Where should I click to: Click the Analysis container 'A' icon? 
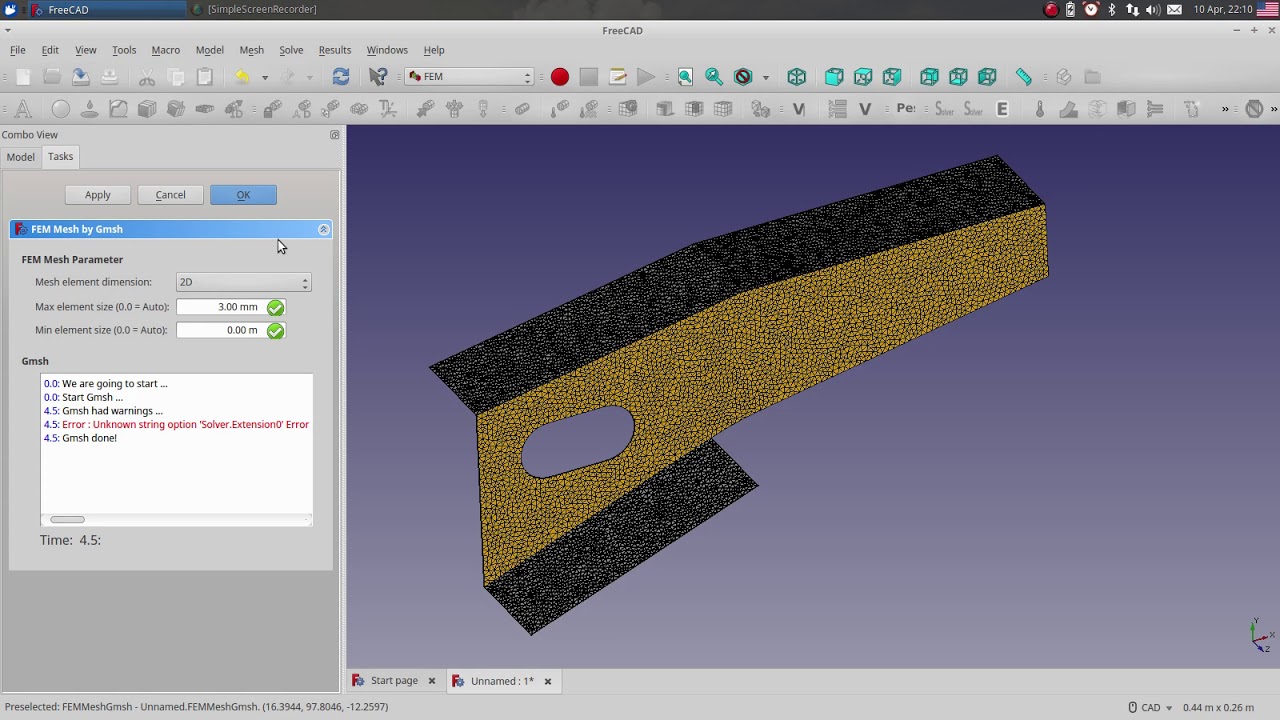coord(23,109)
